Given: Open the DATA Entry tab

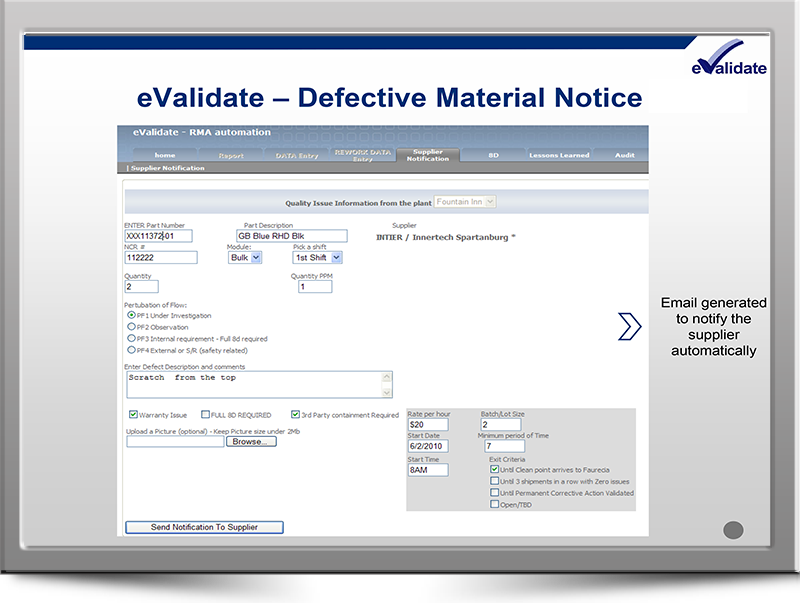Looking at the screenshot, I should [x=297, y=155].
